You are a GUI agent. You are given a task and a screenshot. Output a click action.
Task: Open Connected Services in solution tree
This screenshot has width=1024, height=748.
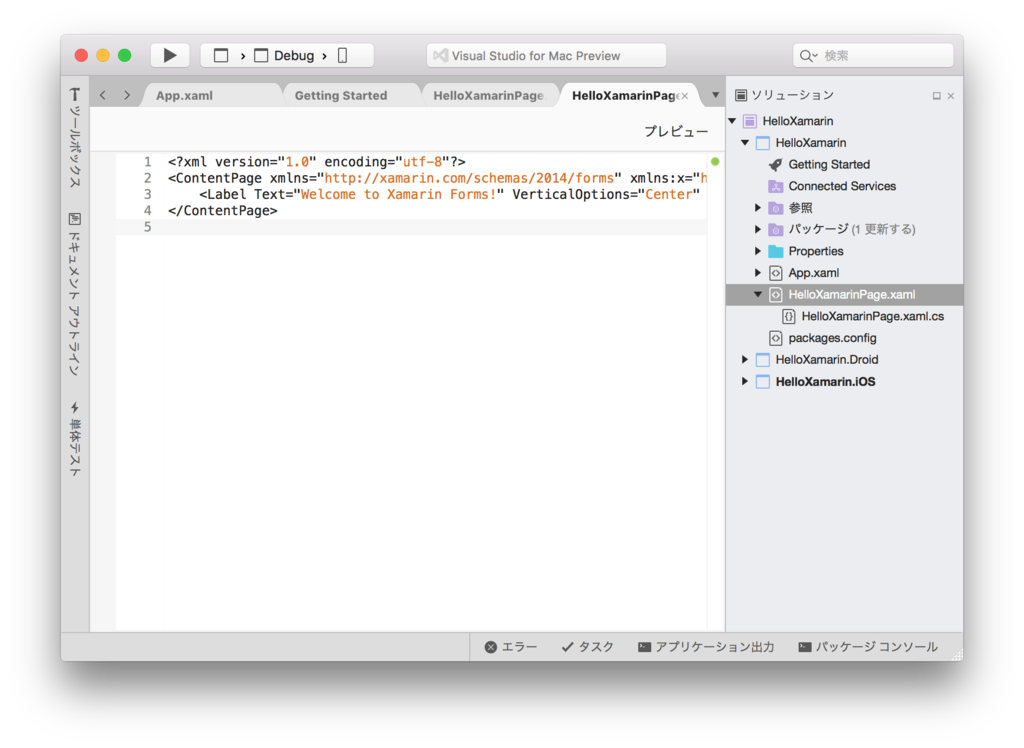(842, 186)
